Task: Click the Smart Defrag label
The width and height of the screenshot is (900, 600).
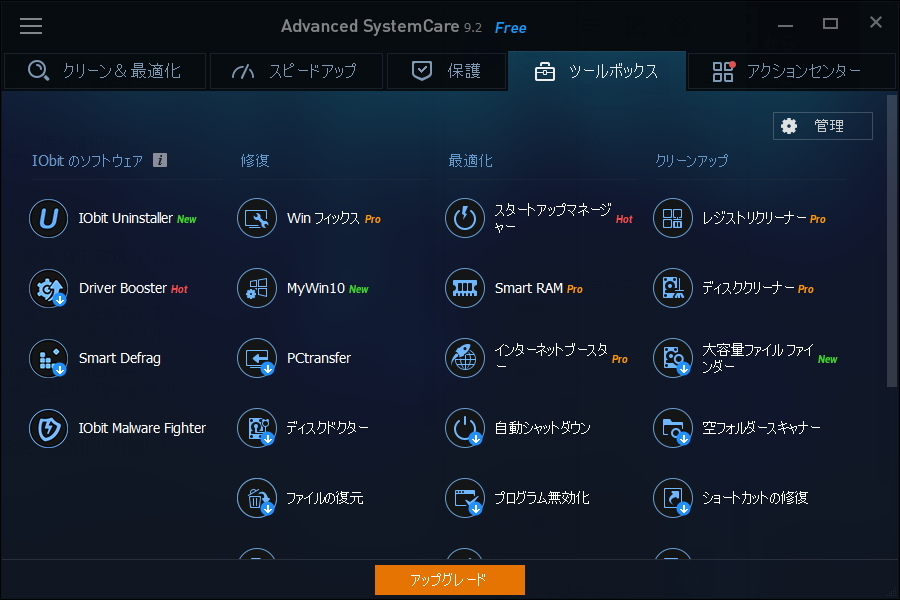Action: pos(119,358)
